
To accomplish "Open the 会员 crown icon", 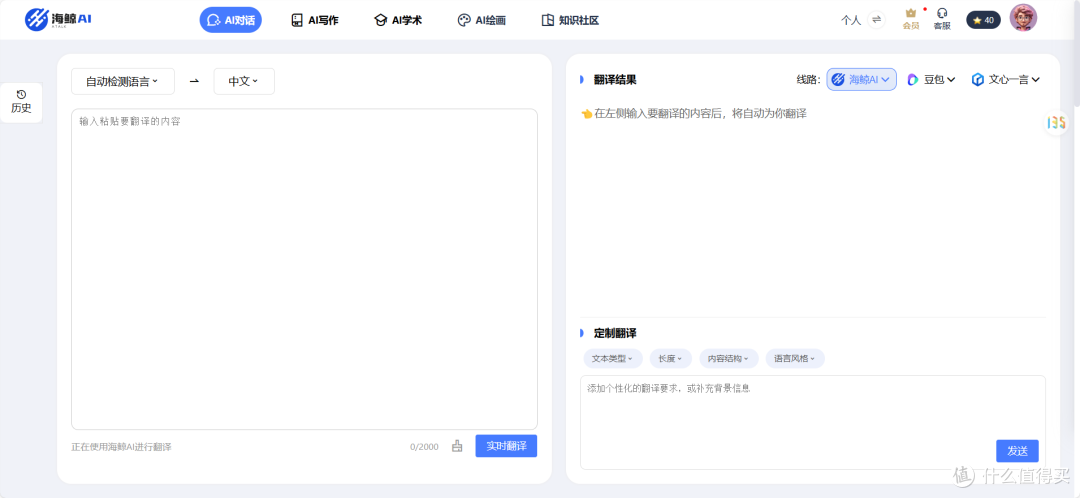I will 911,19.
